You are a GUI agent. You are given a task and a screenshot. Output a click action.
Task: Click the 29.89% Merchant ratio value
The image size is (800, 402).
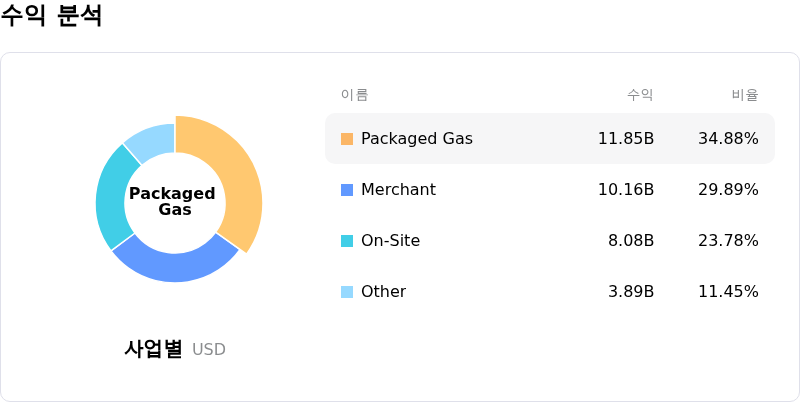pyautogui.click(x=728, y=190)
